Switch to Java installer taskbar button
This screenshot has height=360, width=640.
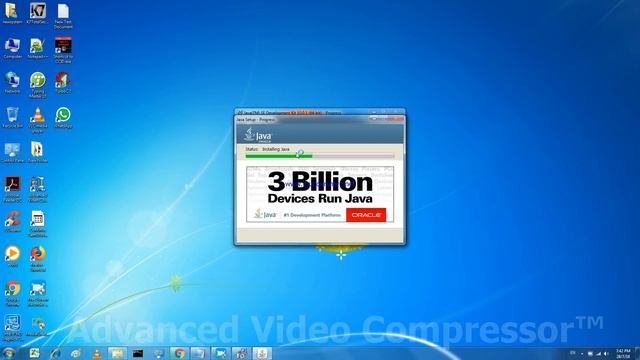click(262, 353)
